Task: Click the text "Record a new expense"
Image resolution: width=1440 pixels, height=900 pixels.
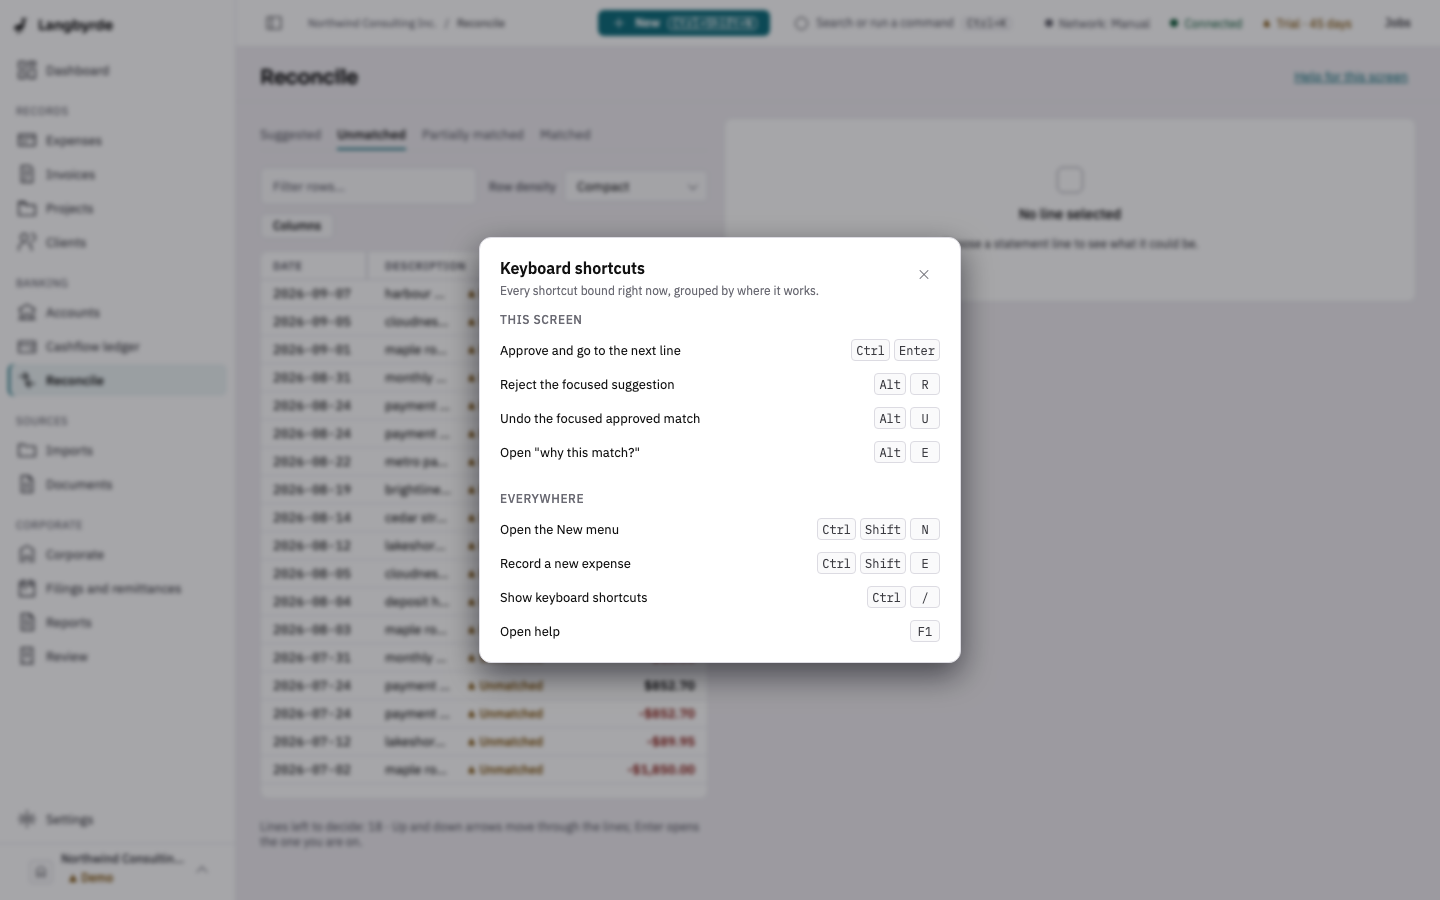Action: [565, 563]
